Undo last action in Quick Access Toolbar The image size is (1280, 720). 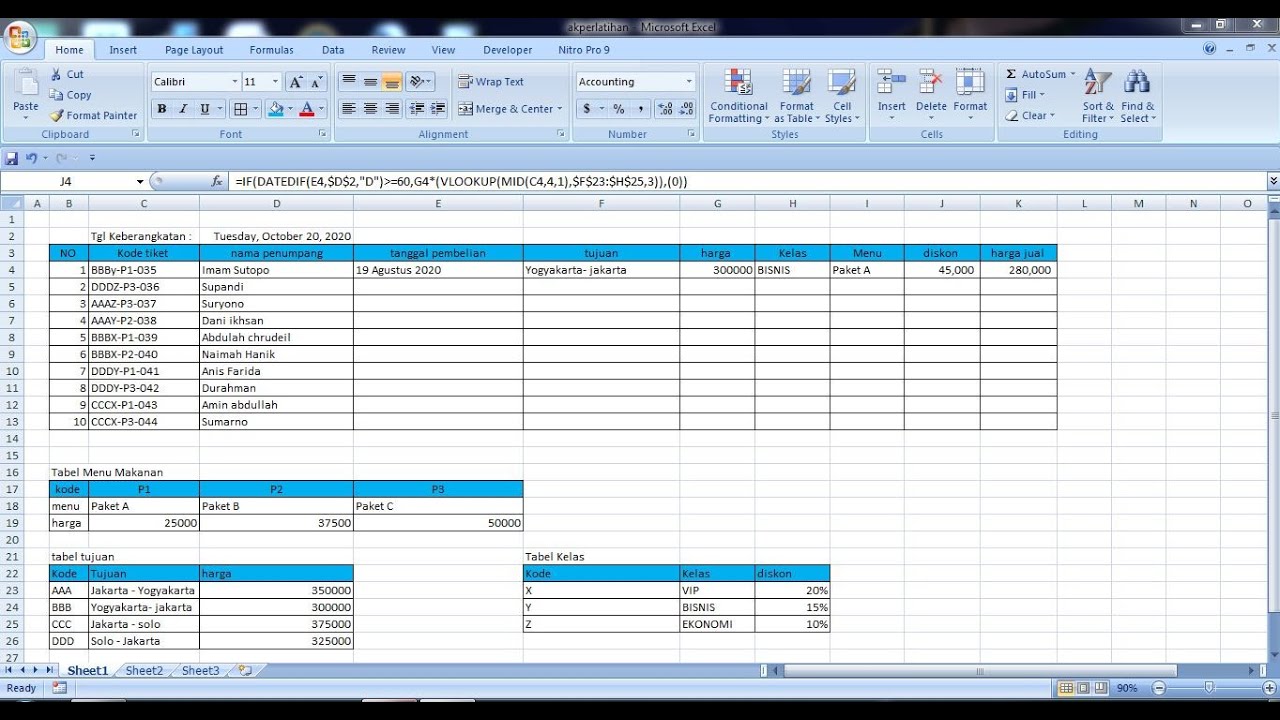[31, 158]
